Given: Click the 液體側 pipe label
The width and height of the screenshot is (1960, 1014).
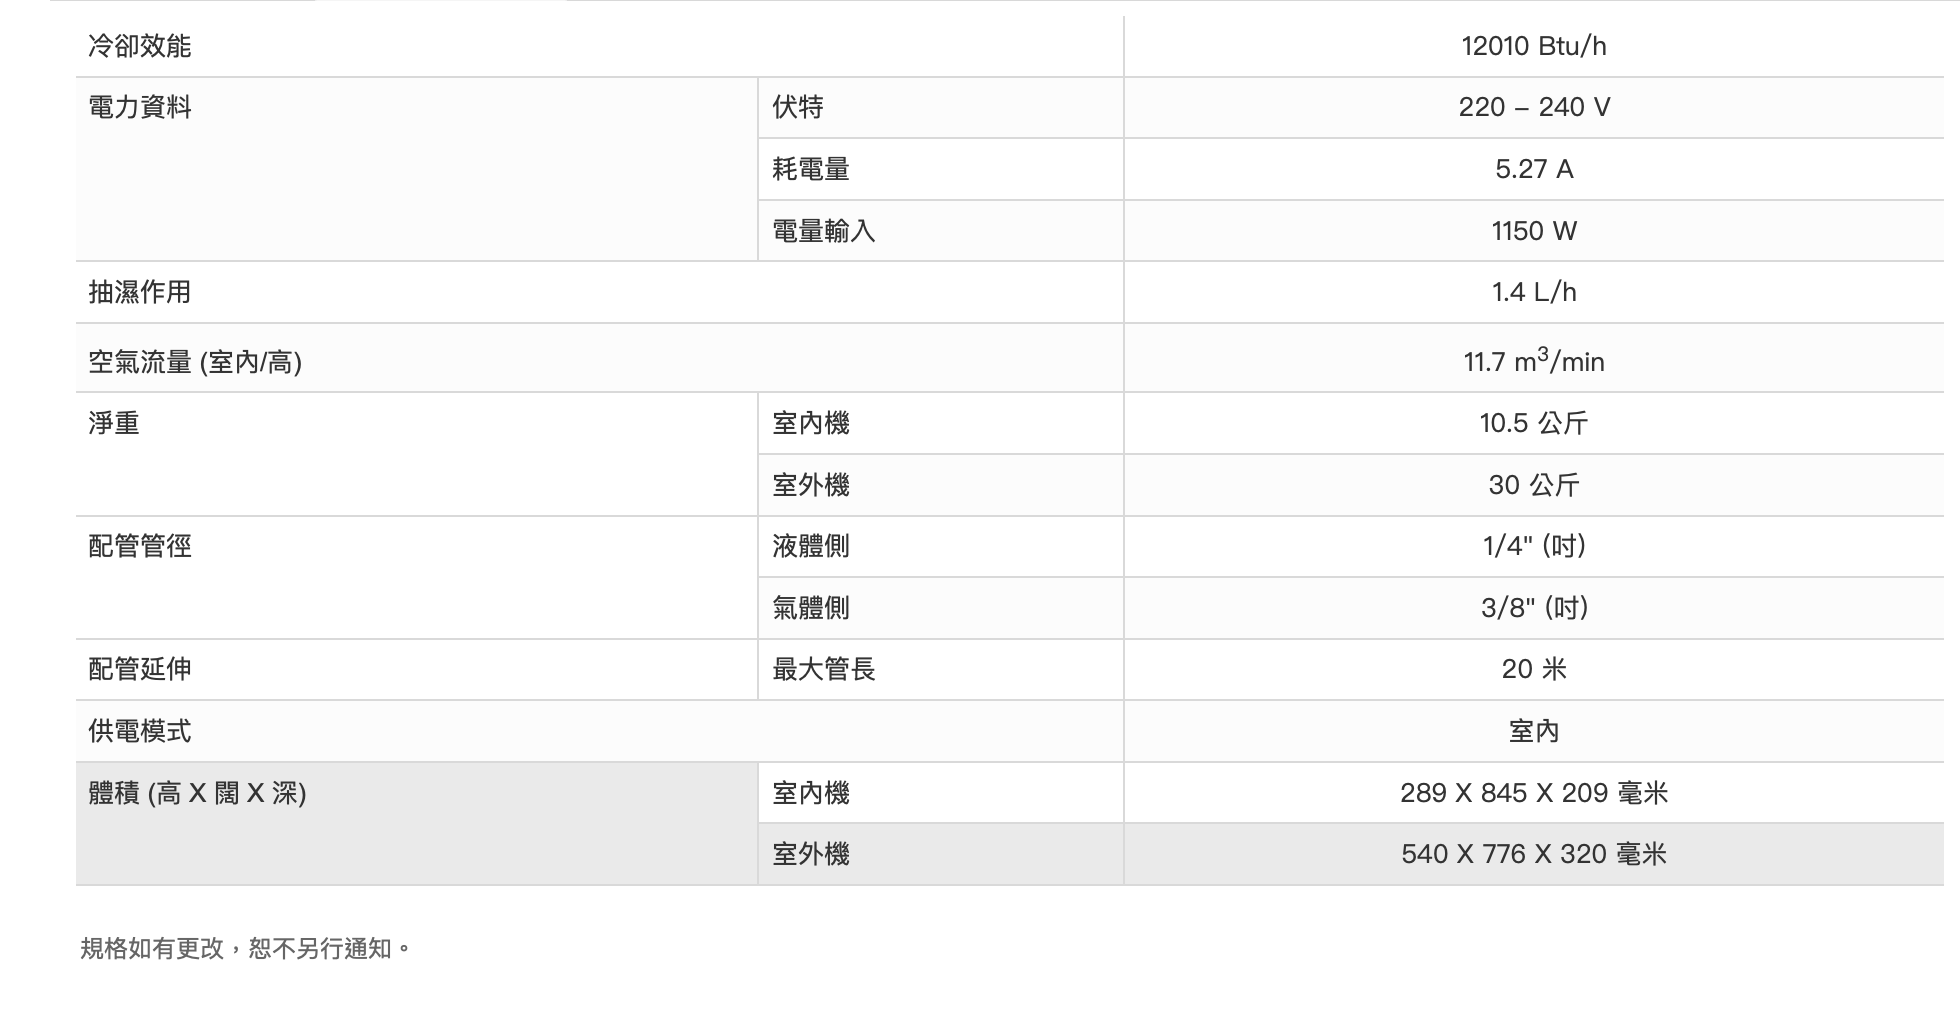Looking at the screenshot, I should pyautogui.click(x=811, y=546).
